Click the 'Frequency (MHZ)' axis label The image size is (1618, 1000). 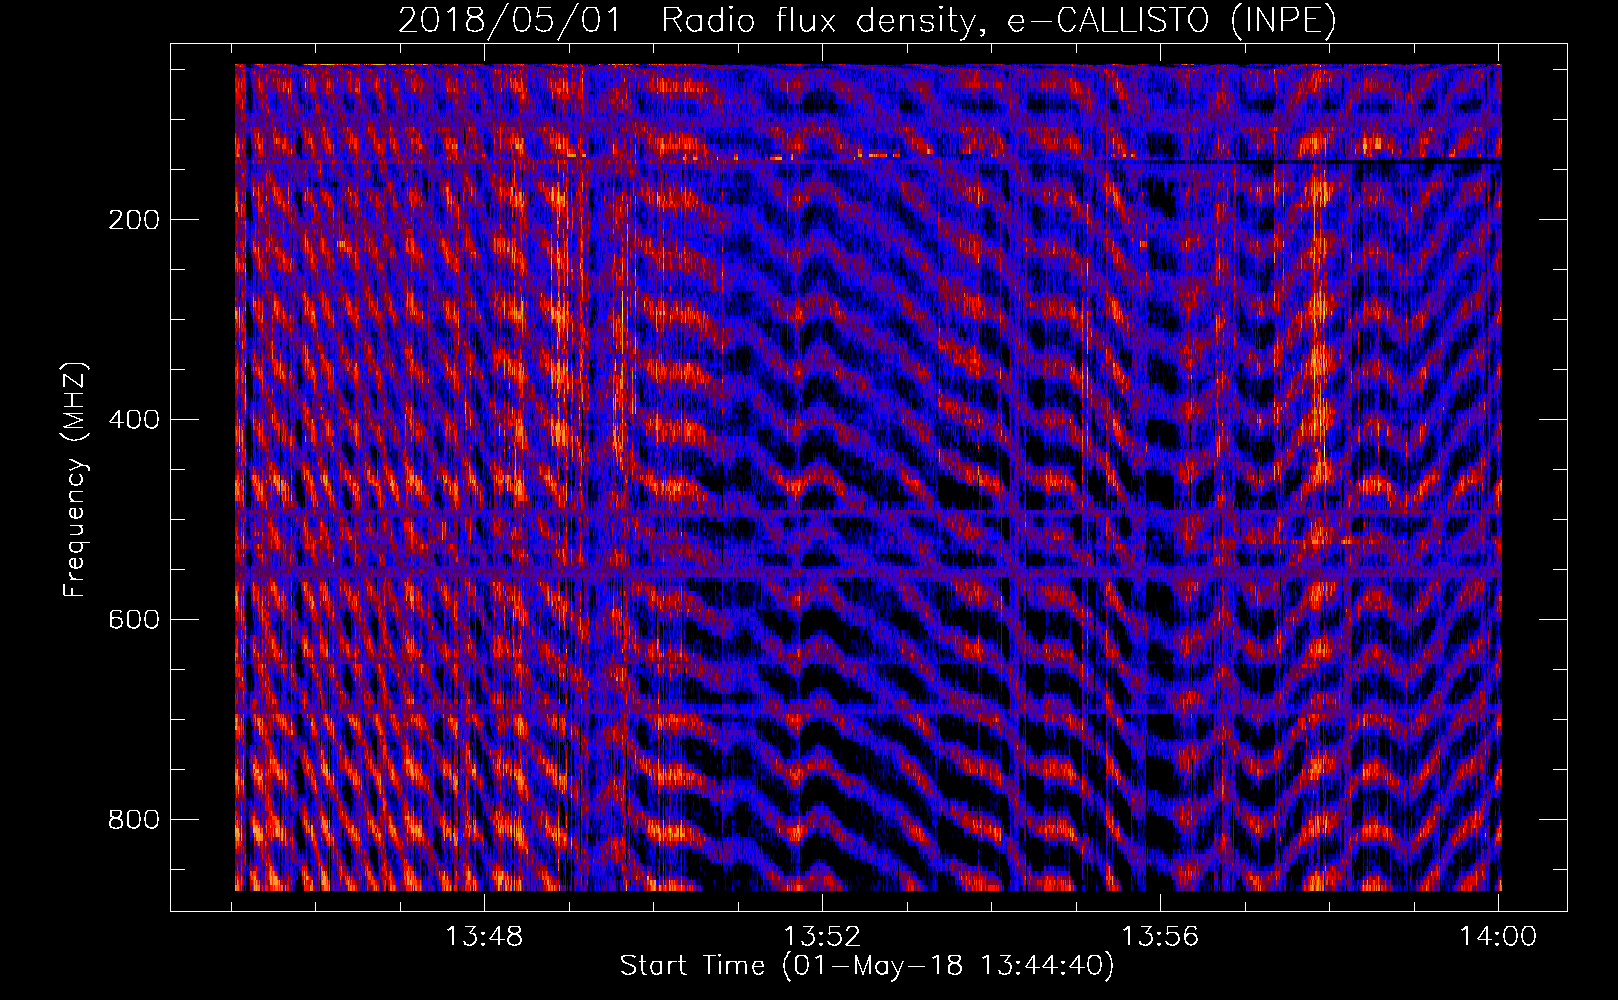pyautogui.click(x=75, y=480)
